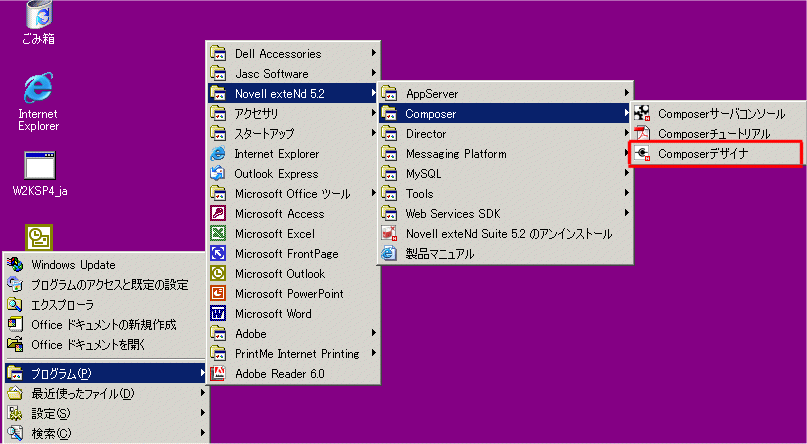Viewport: 807px width, 444px height.
Task: Open the Director program group
Action: pyautogui.click(x=505, y=134)
